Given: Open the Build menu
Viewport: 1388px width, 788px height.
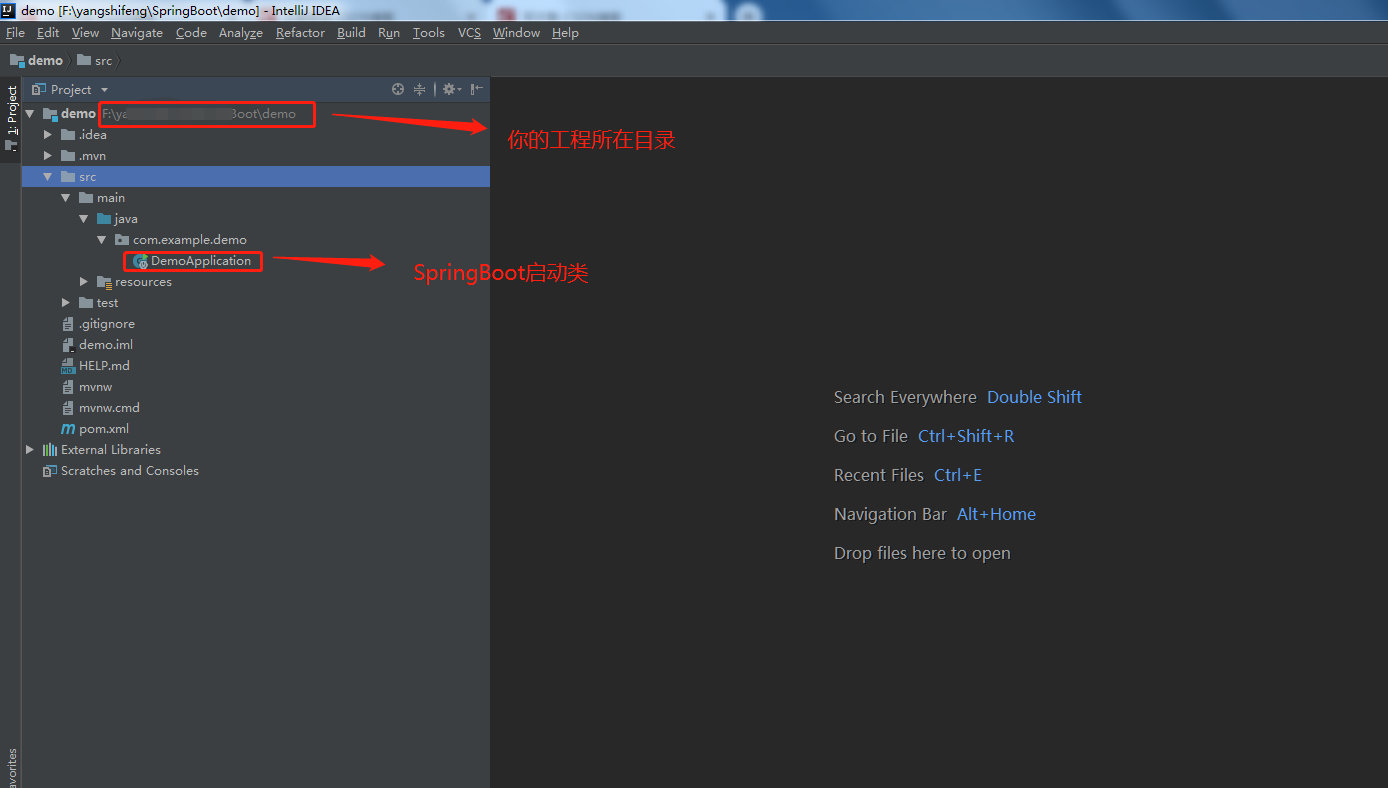Looking at the screenshot, I should pos(351,33).
